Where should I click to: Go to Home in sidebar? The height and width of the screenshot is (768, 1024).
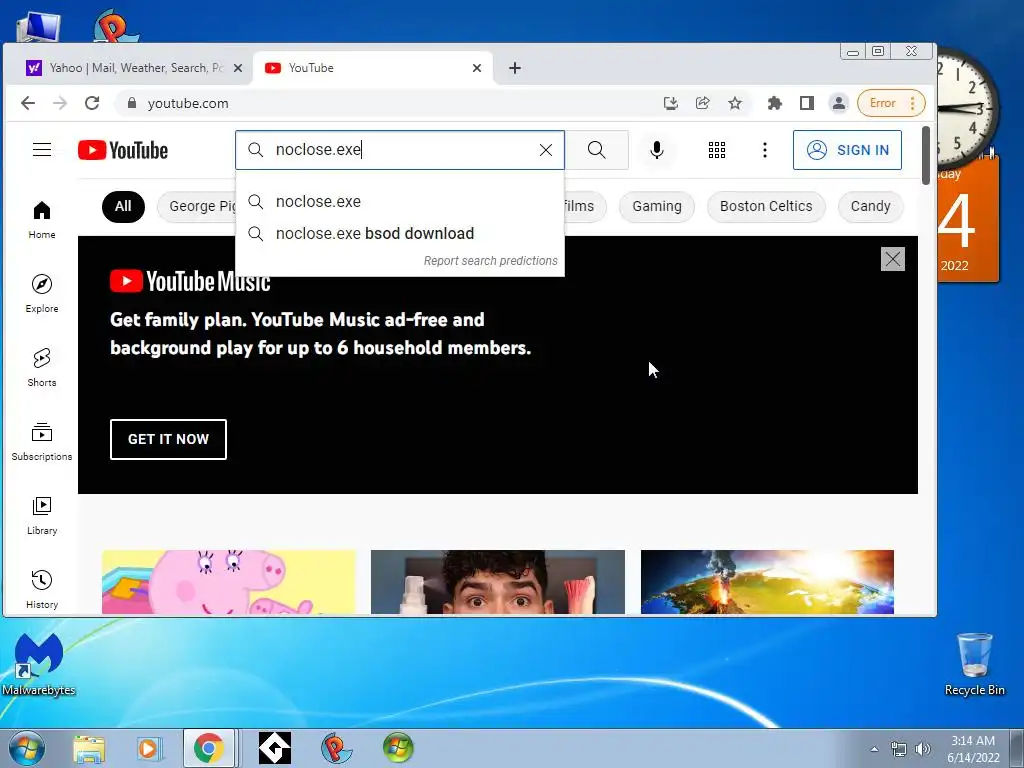(42, 220)
